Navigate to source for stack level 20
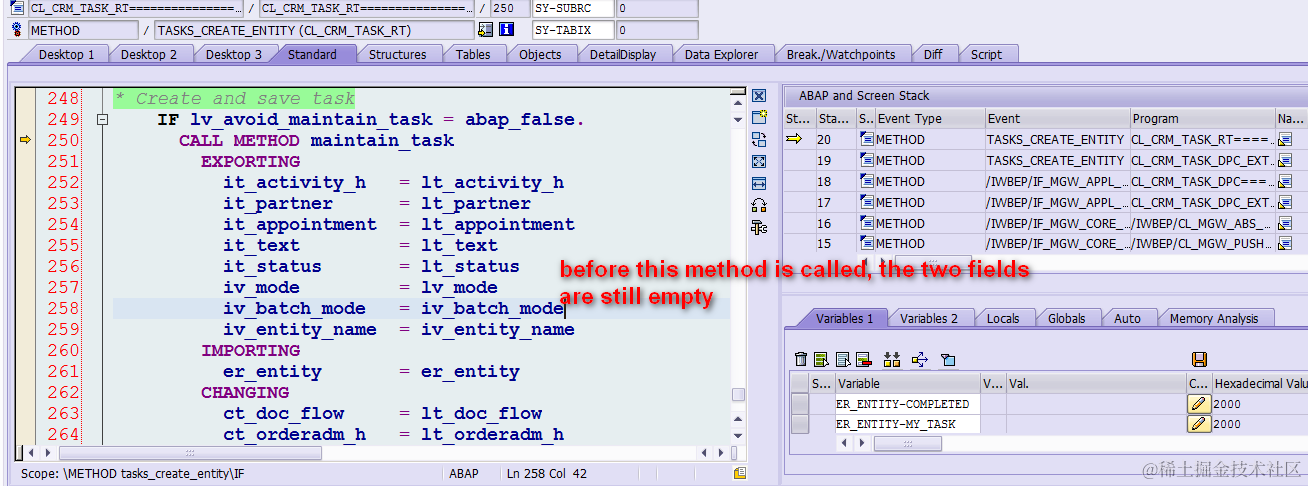 (x=1285, y=139)
